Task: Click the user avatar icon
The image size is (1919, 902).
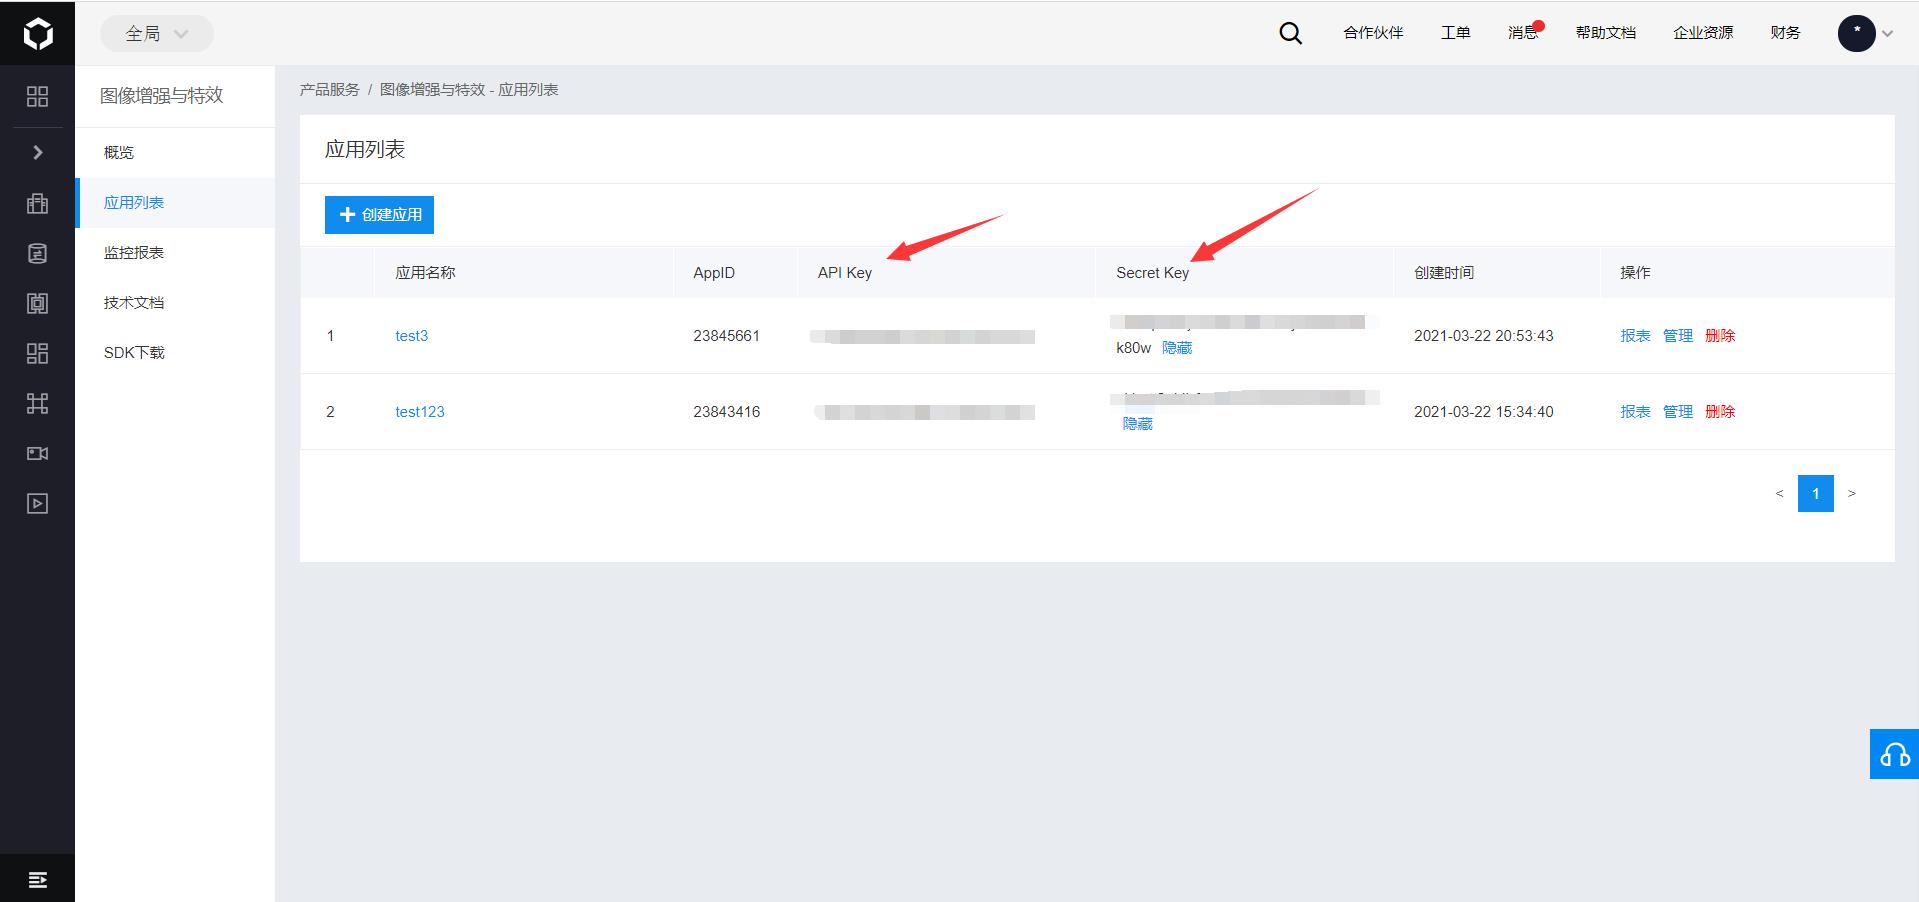Action: [x=1856, y=33]
